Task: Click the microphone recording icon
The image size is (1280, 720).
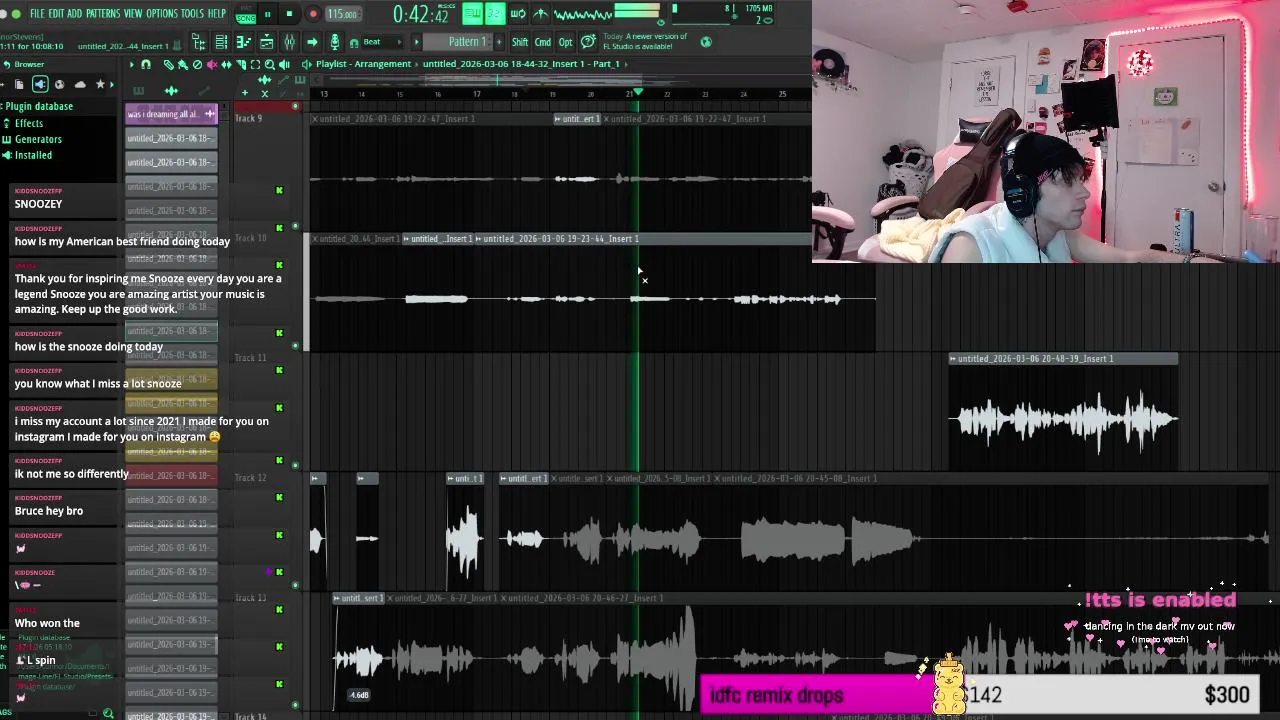Action: [x=335, y=42]
